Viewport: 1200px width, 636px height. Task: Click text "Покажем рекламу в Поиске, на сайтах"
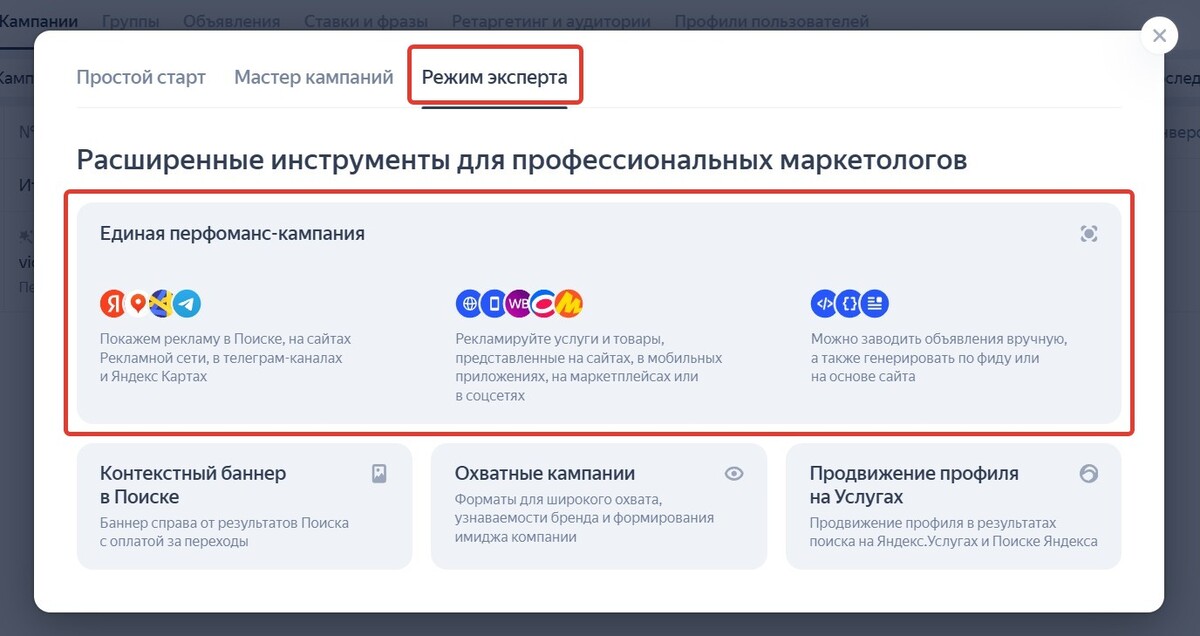[x=225, y=339]
